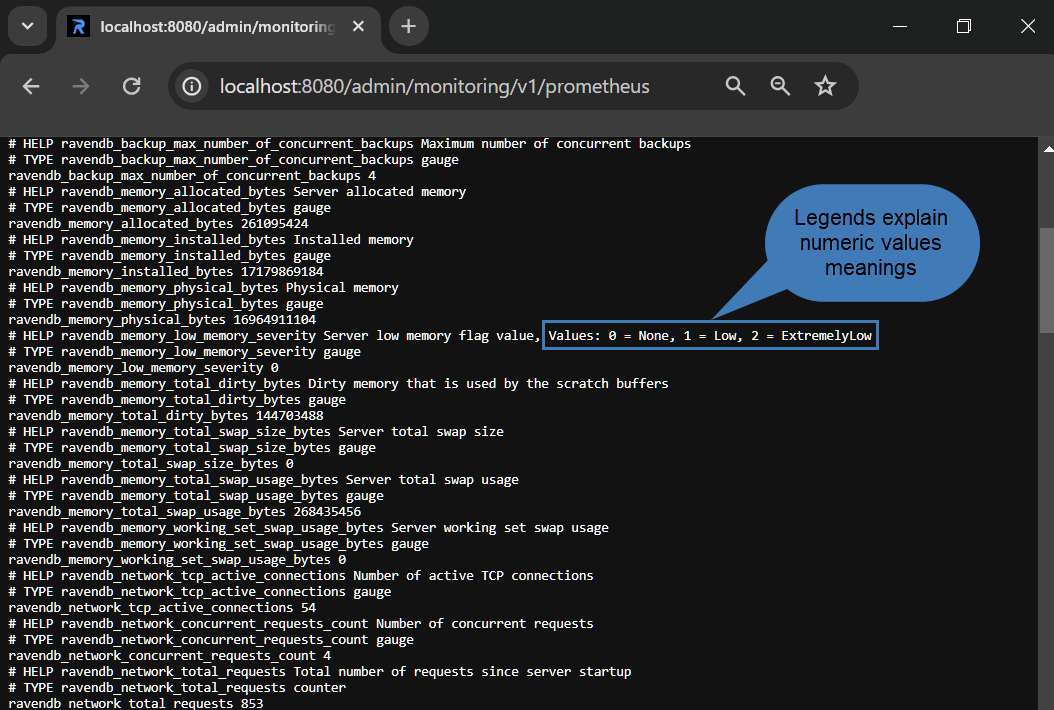Click the value line 'ravendb_memory_allocated_bytes 261095424'
Screen dimensions: 1054x710
click(x=158, y=223)
